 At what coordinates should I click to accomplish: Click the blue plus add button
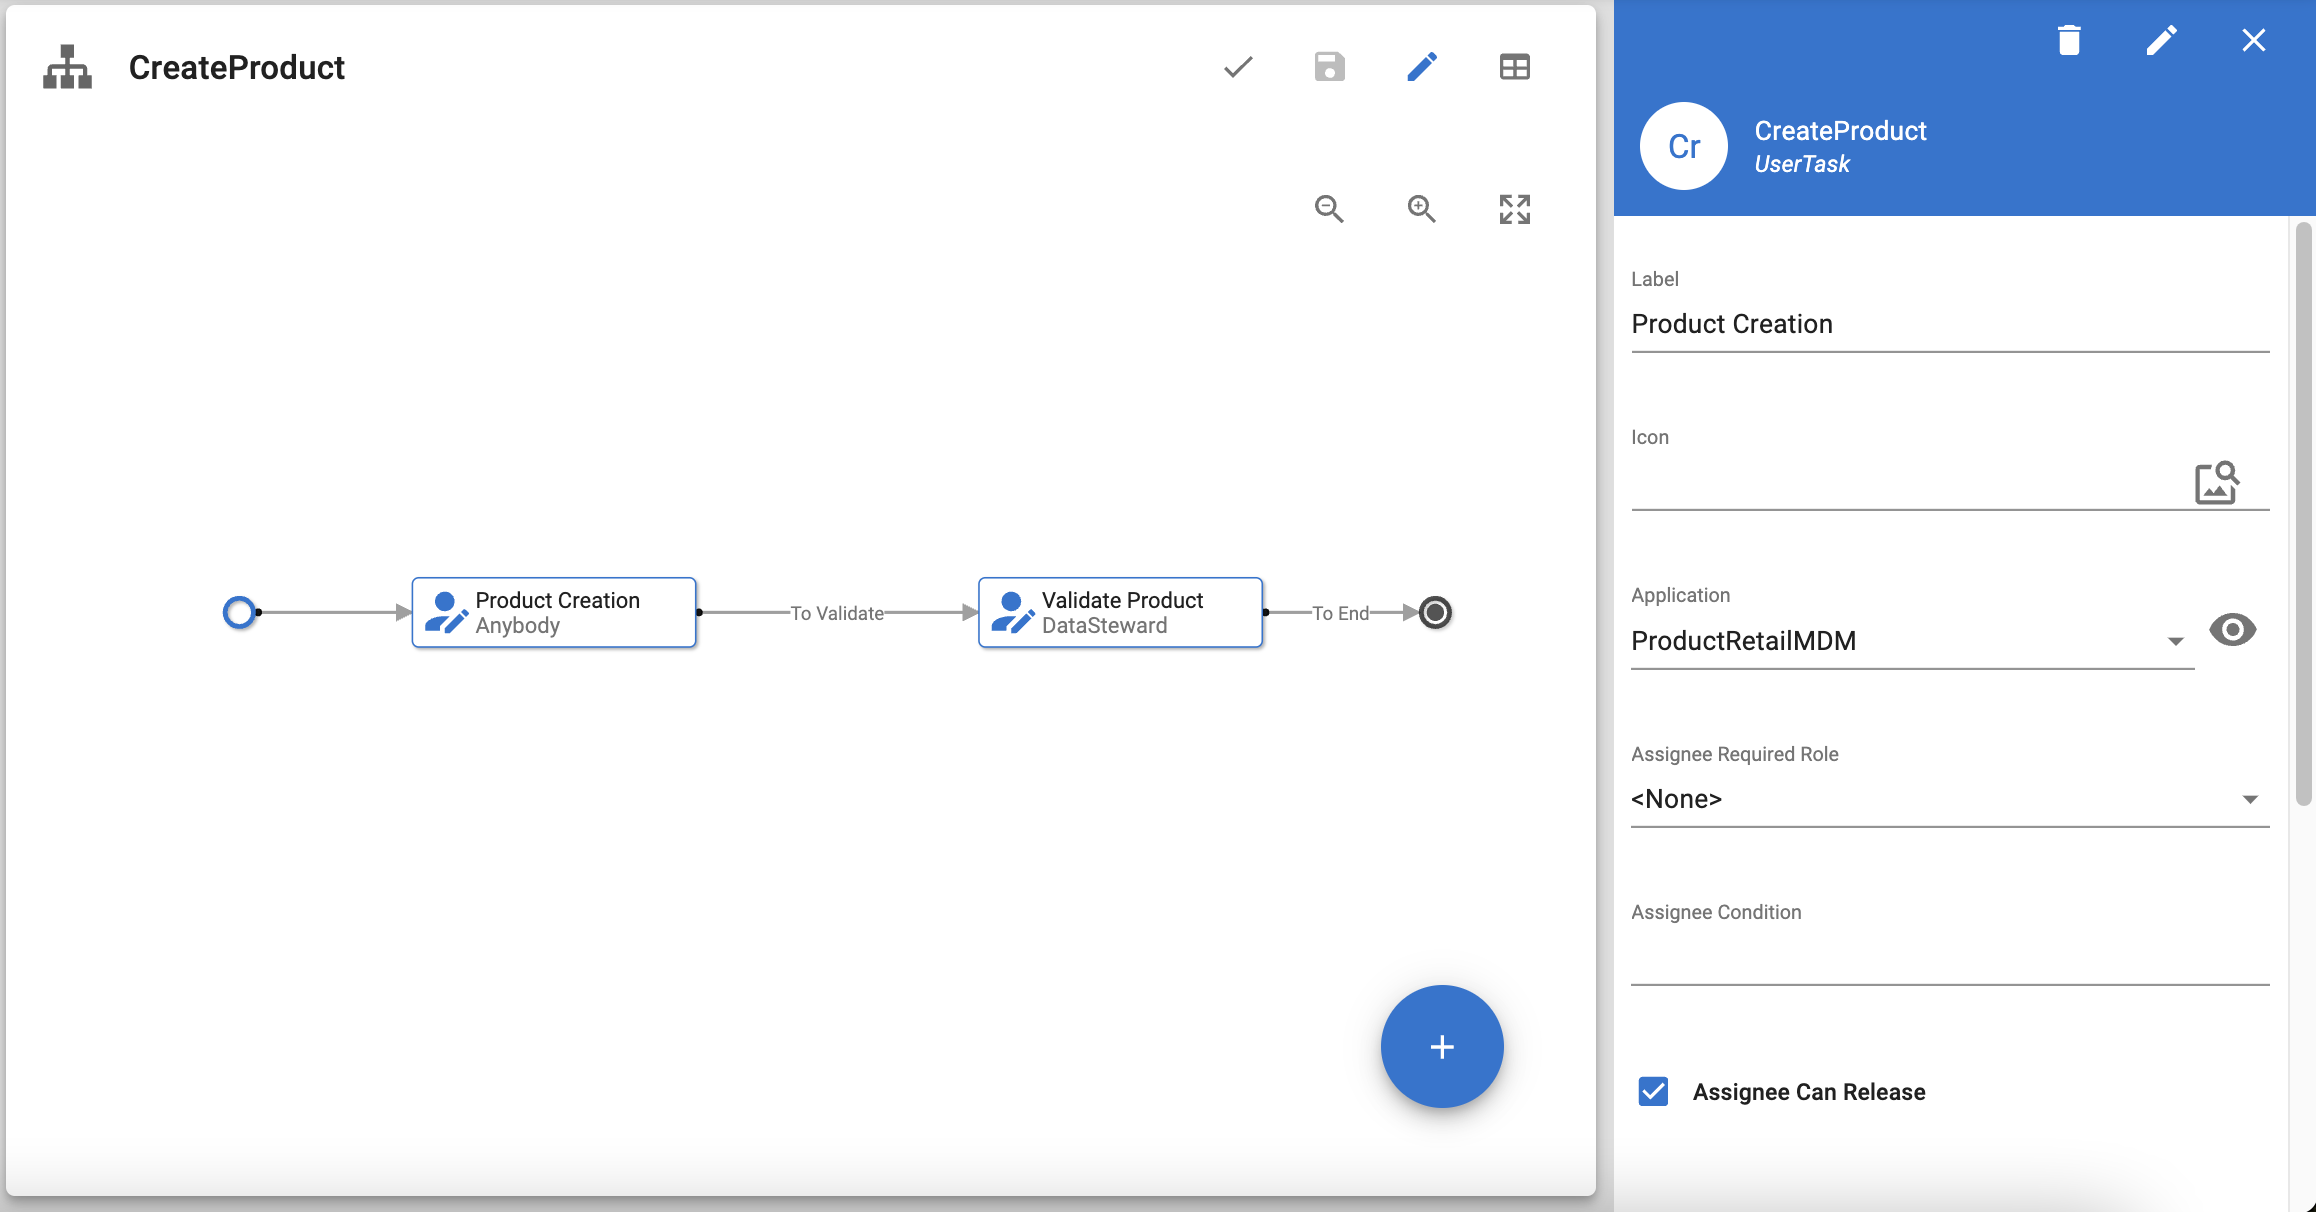[1441, 1047]
